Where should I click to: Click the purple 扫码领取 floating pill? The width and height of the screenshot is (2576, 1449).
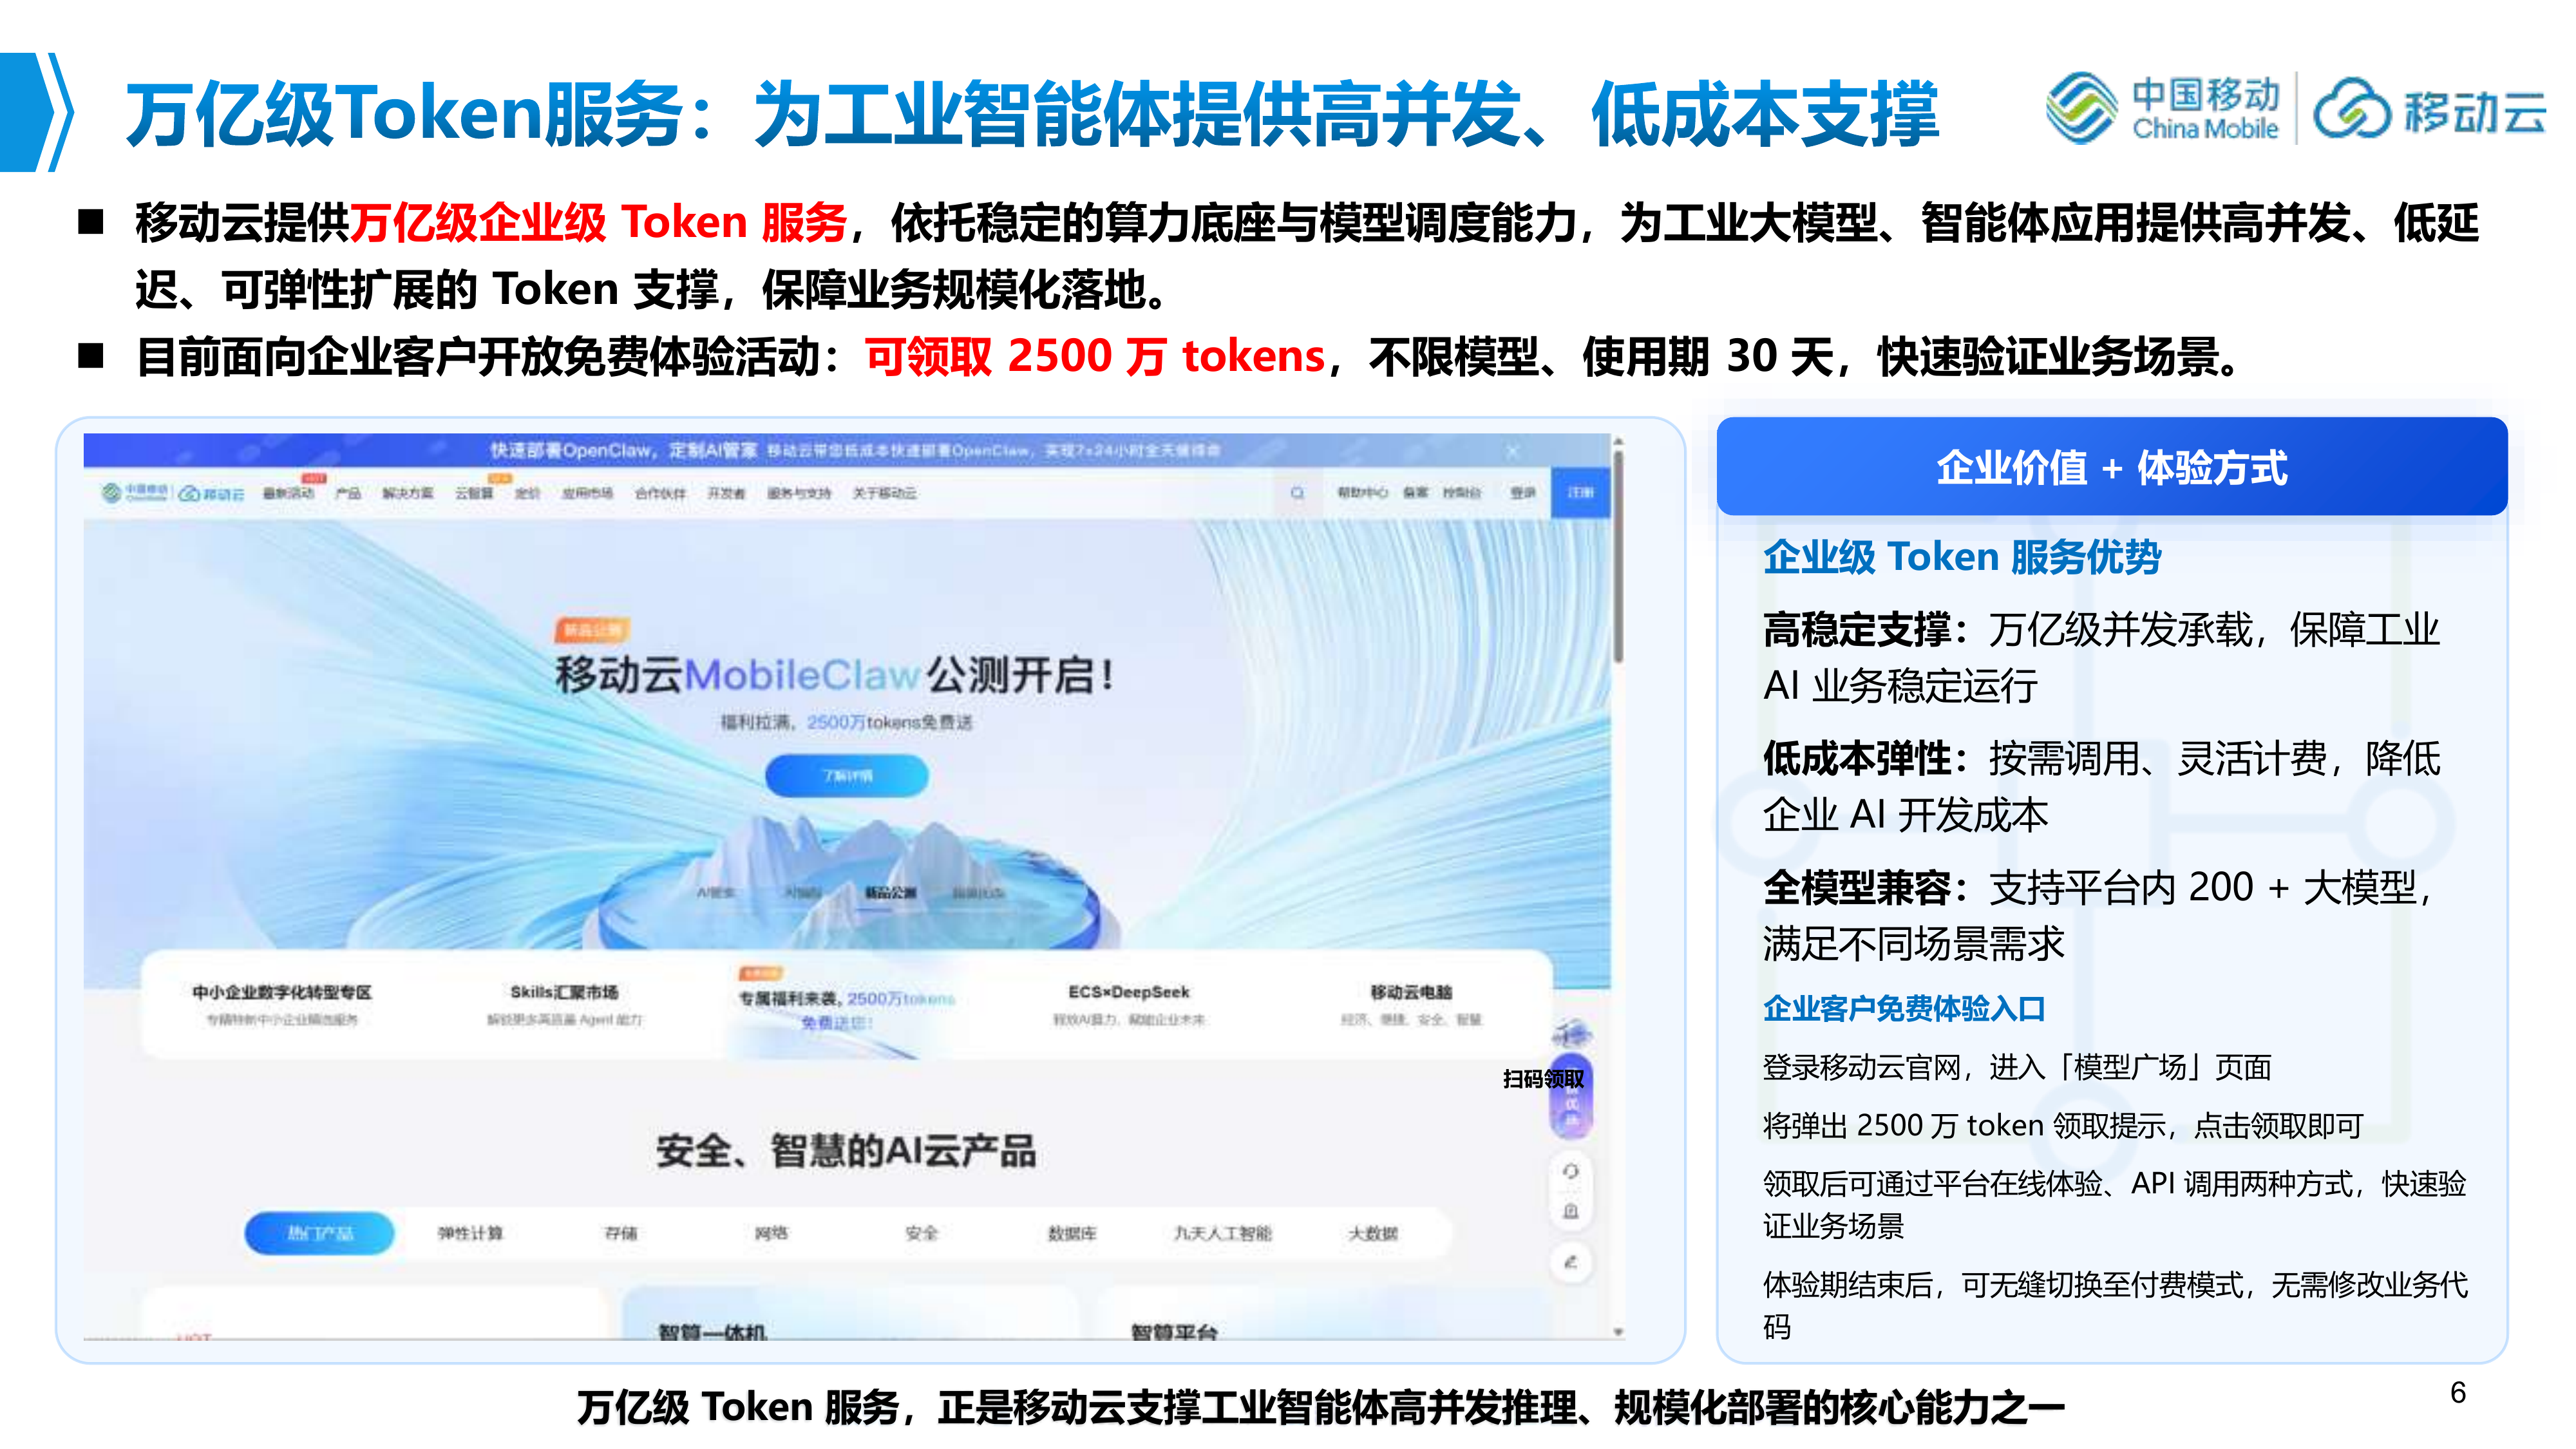[1570, 1097]
